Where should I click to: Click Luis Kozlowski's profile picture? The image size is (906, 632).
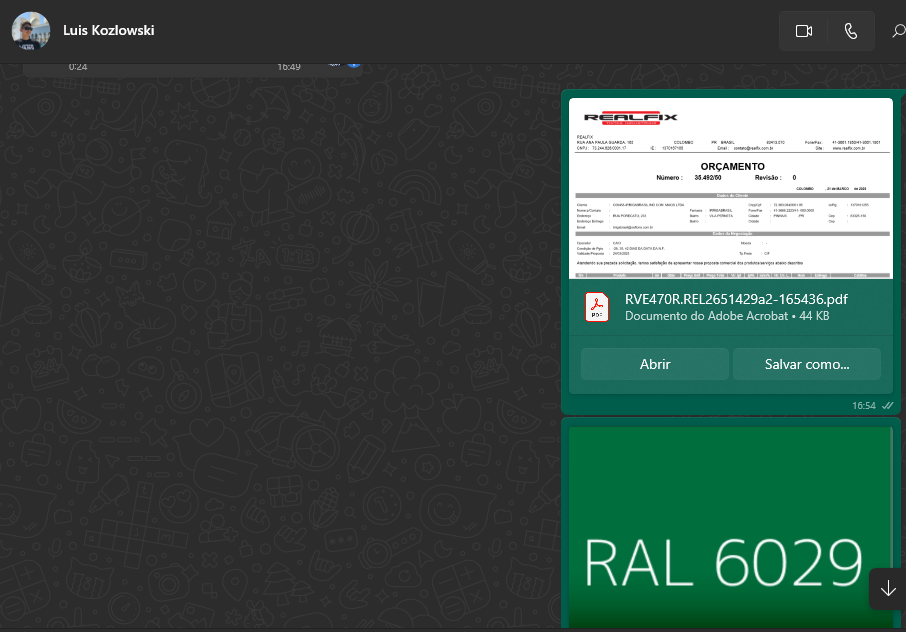click(30, 31)
